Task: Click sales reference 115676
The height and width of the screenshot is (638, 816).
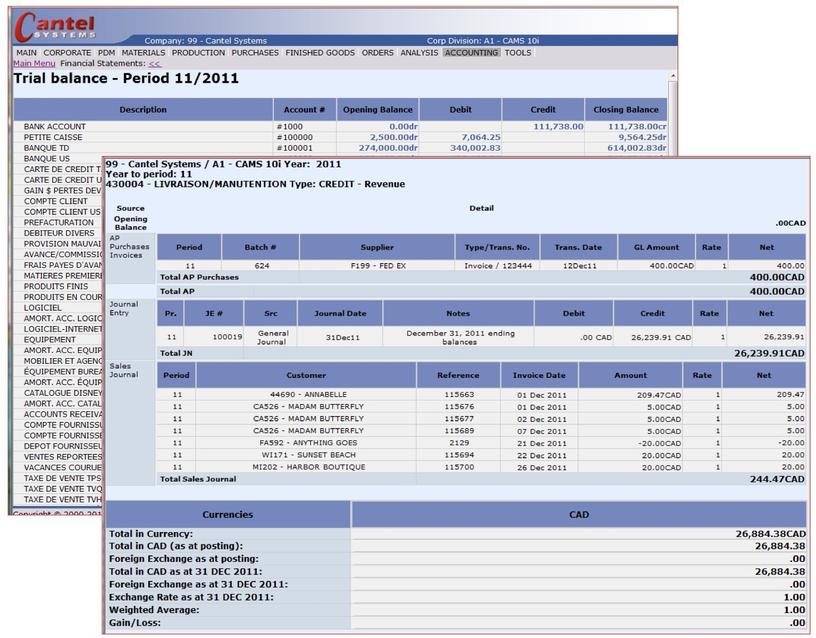Action: coord(459,406)
